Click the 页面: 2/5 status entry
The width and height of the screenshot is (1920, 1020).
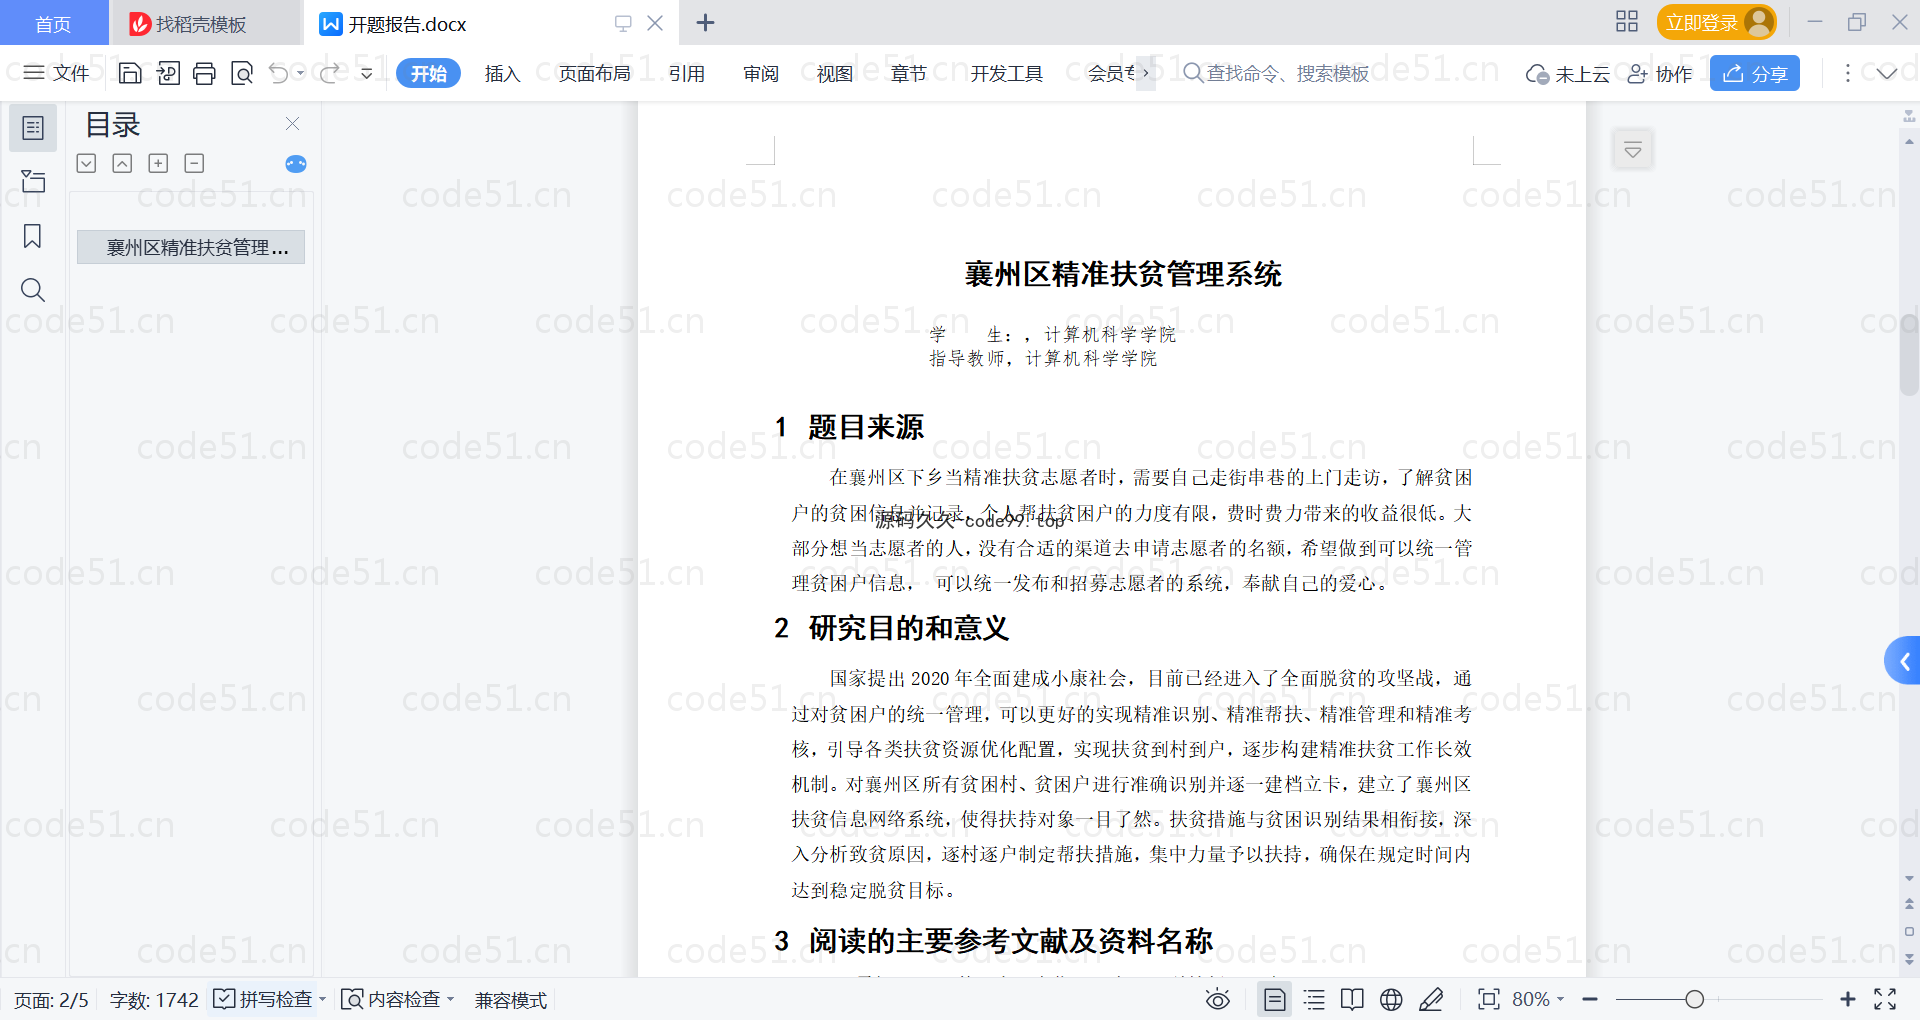tap(51, 1000)
